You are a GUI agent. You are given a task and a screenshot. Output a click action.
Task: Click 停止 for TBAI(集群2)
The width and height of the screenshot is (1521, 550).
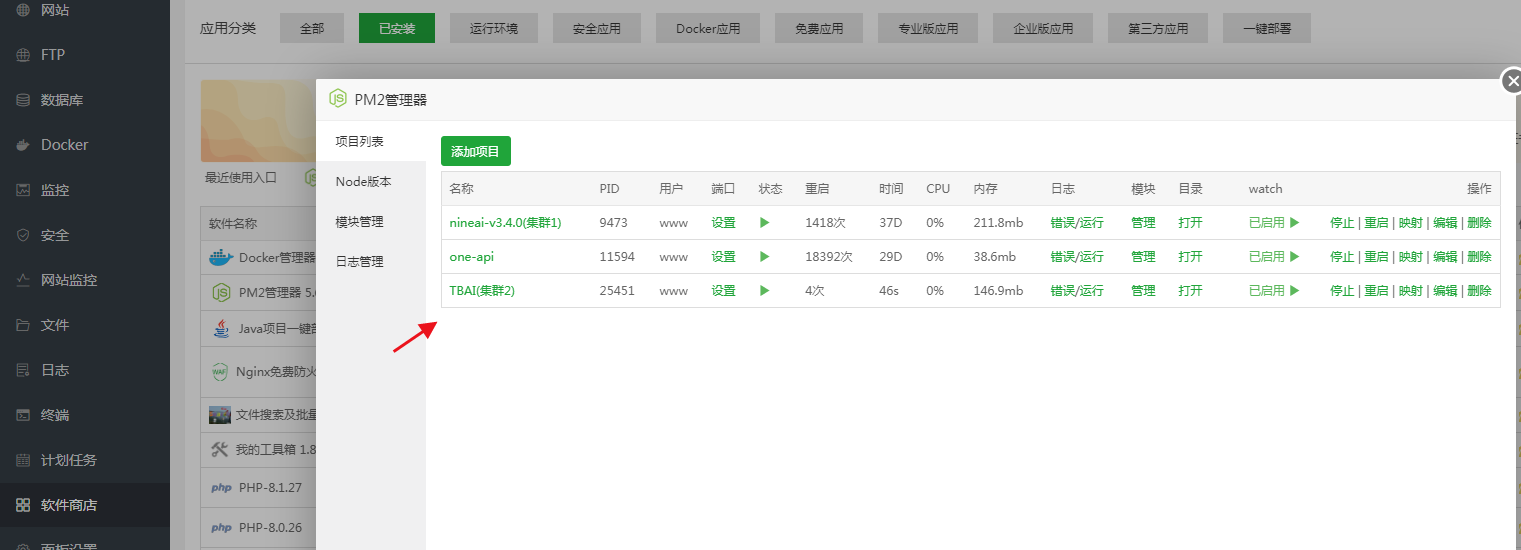(x=1342, y=290)
